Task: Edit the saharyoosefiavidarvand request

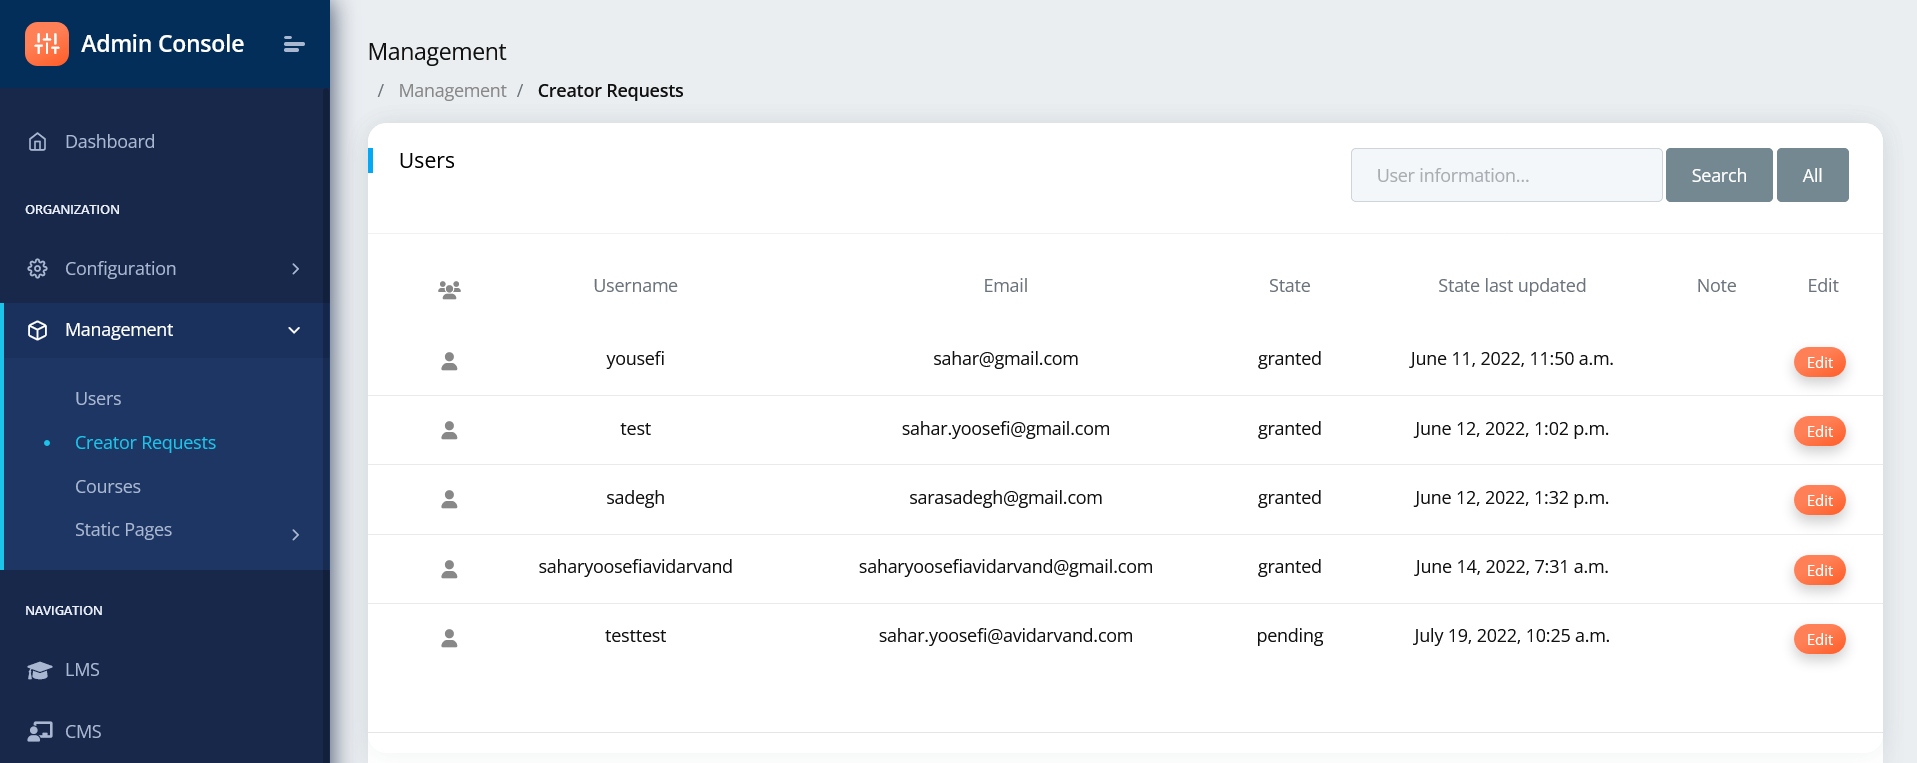Action: [1819, 570]
